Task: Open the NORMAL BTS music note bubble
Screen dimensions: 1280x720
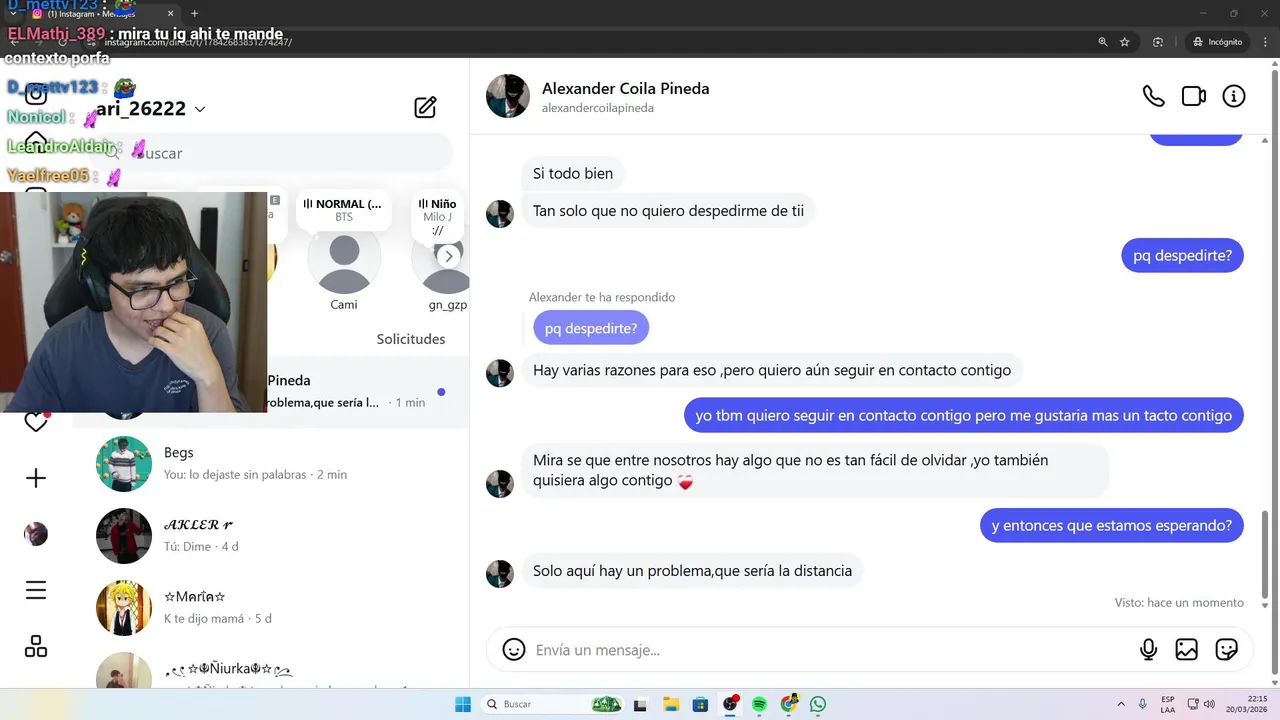Action: [344, 210]
